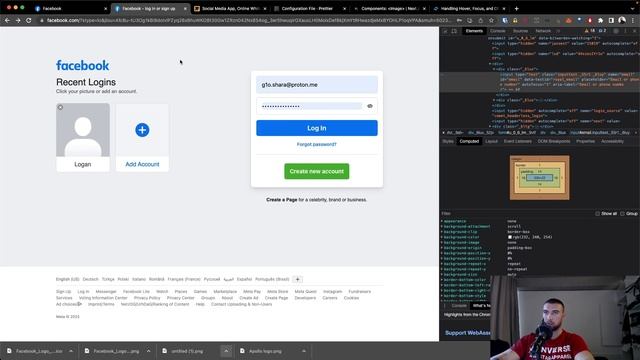Click the browser forward arrow
Screen dimensions: 640x360
point(18,20)
